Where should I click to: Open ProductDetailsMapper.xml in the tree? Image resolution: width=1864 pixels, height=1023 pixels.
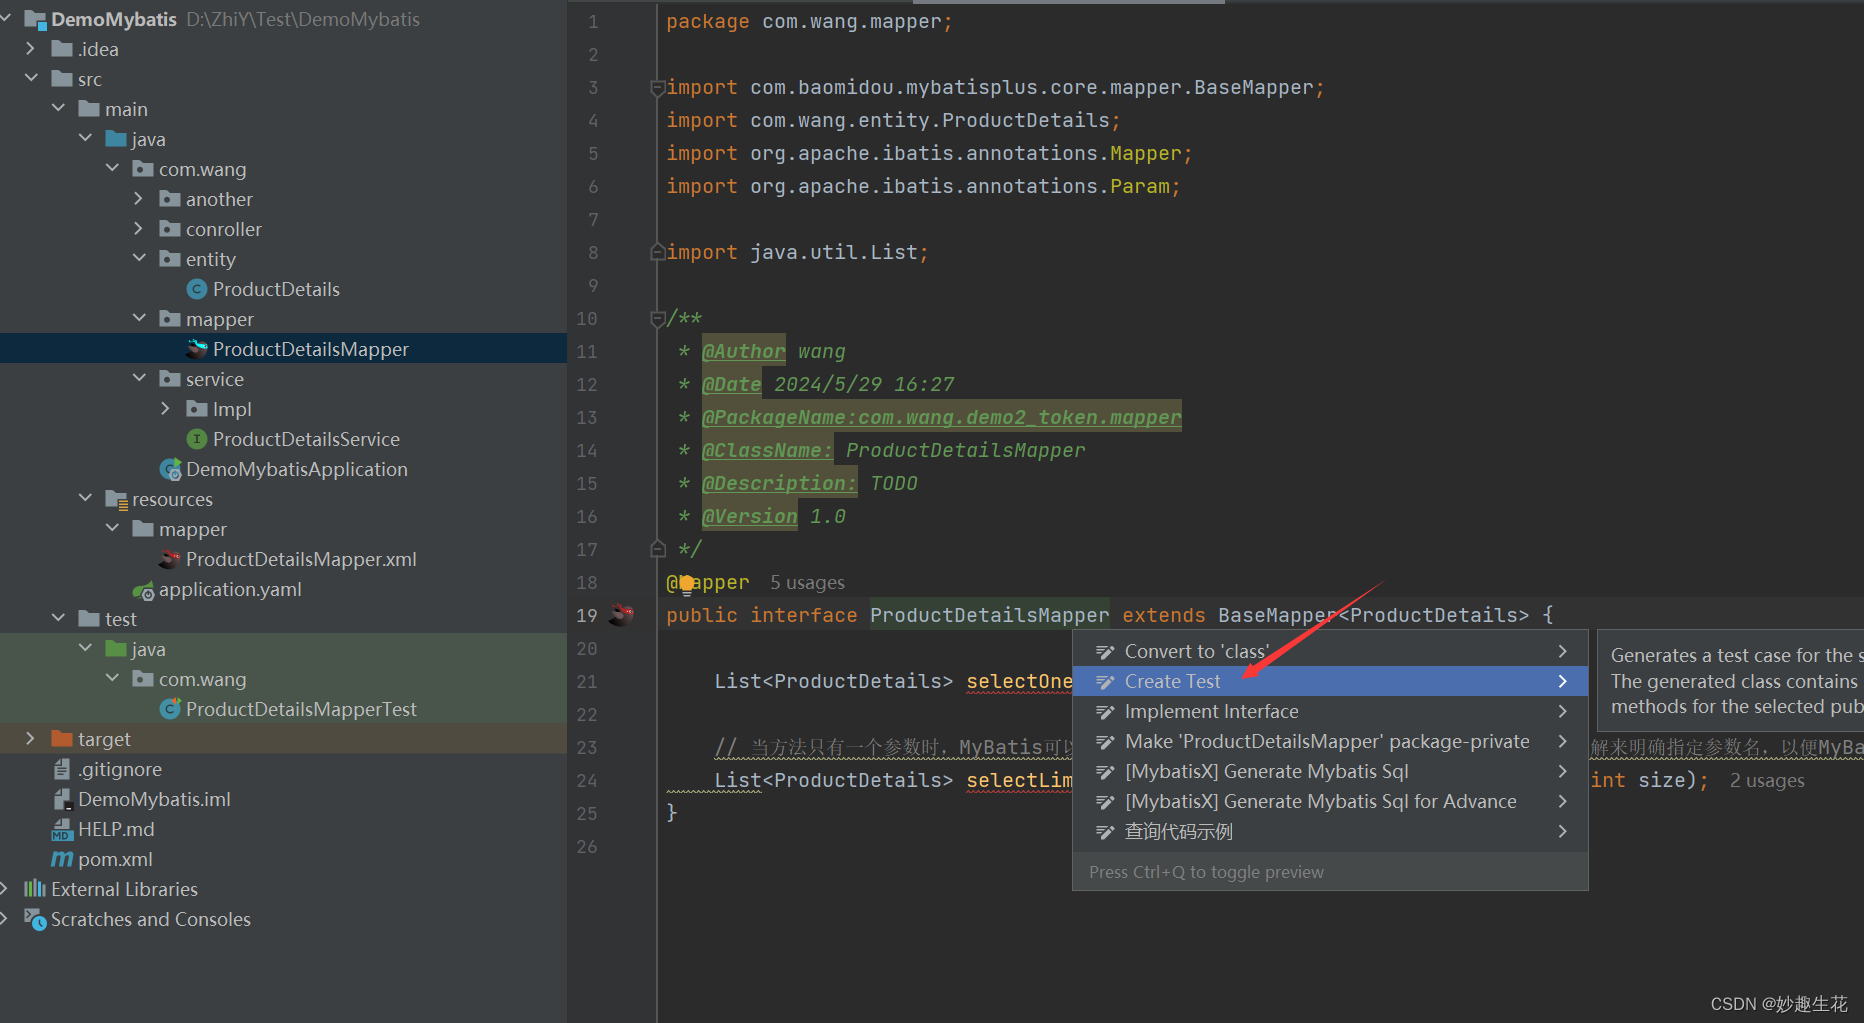point(301,559)
